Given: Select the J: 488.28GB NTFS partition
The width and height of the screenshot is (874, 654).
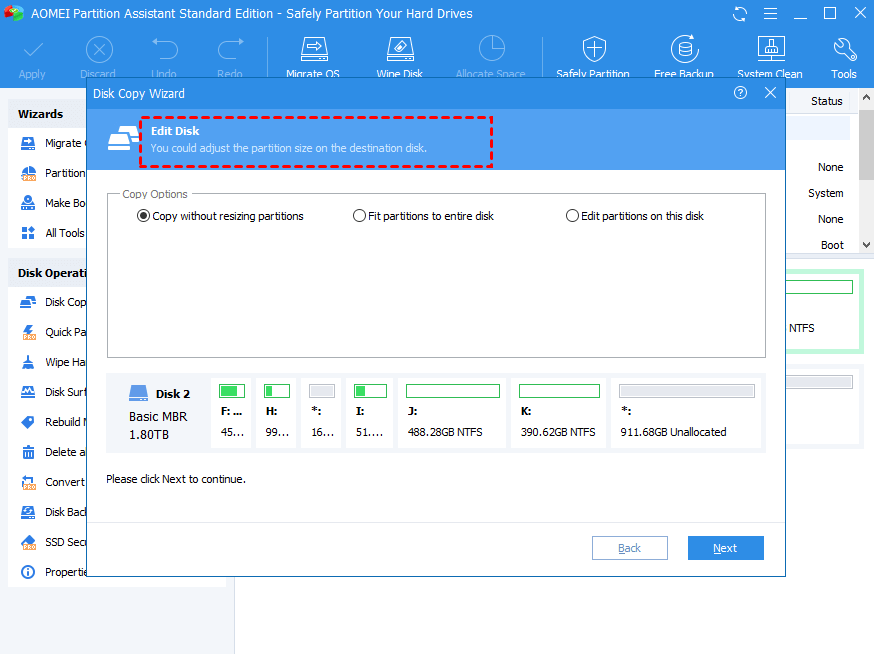Looking at the screenshot, I should [452, 413].
